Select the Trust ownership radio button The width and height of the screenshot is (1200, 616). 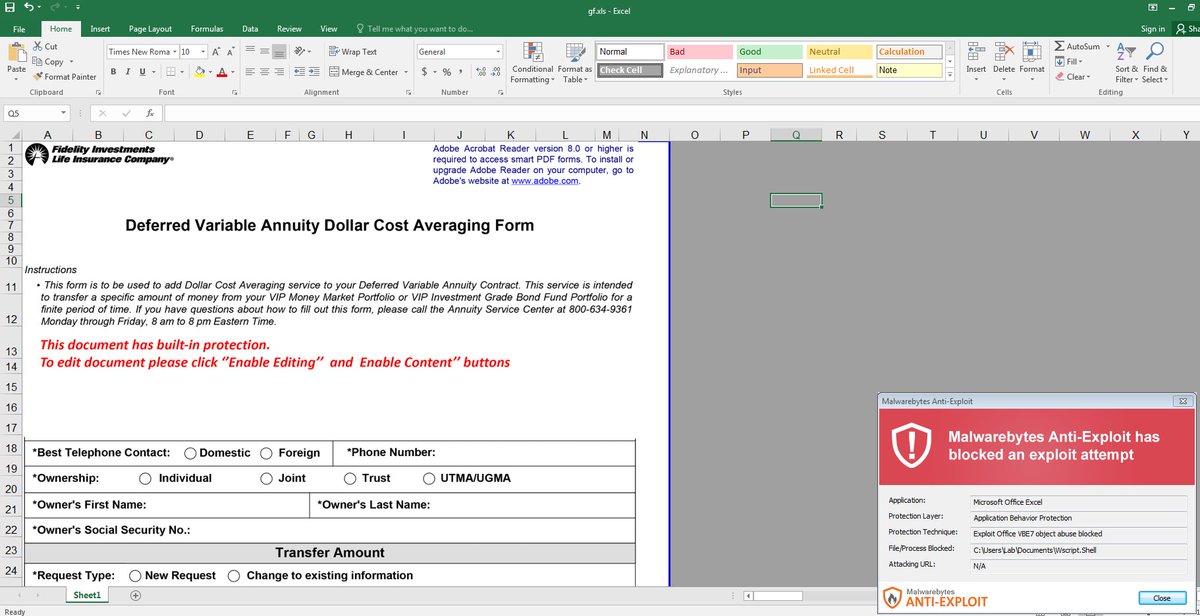point(349,478)
